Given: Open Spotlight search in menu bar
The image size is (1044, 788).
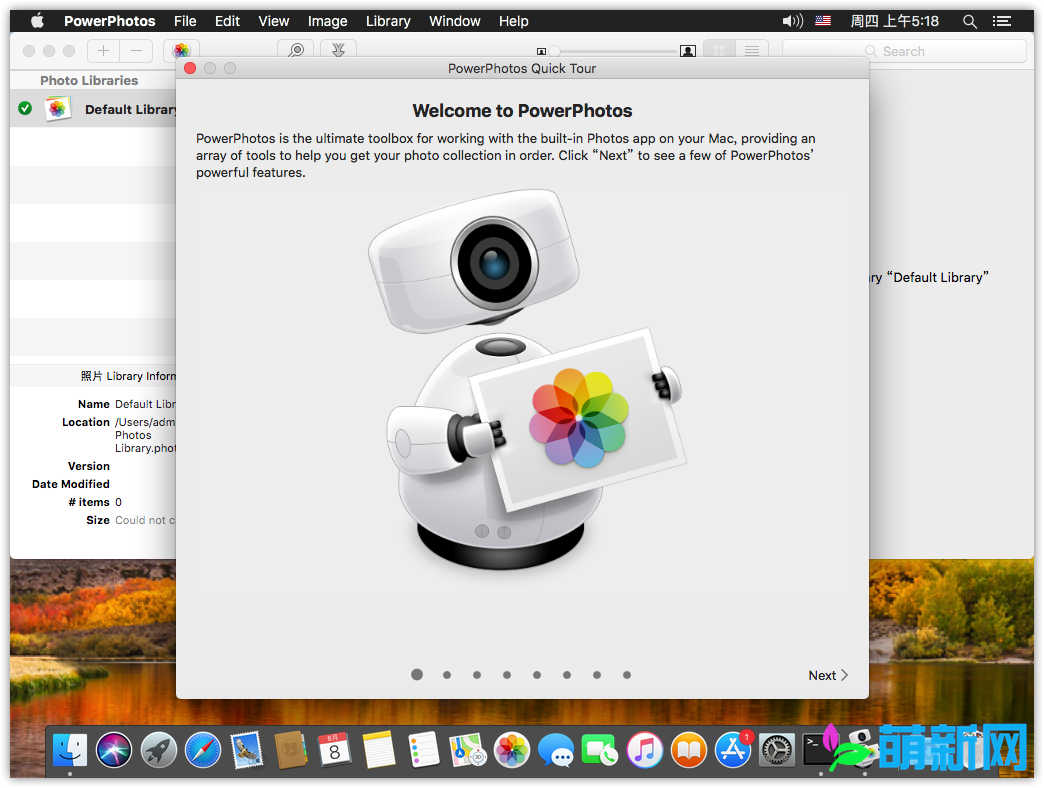Looking at the screenshot, I should [969, 21].
